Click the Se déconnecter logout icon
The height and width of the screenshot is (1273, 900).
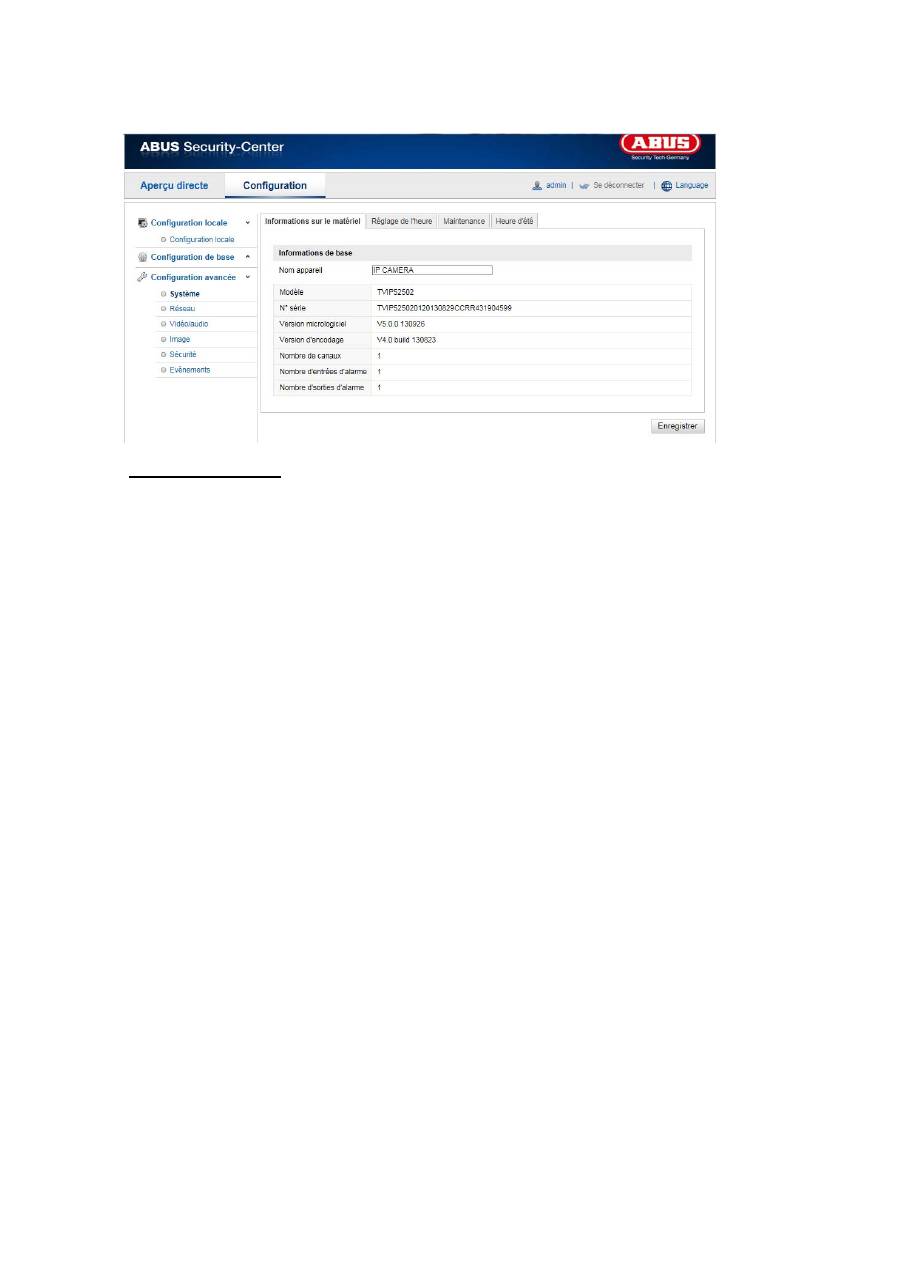[x=584, y=186]
